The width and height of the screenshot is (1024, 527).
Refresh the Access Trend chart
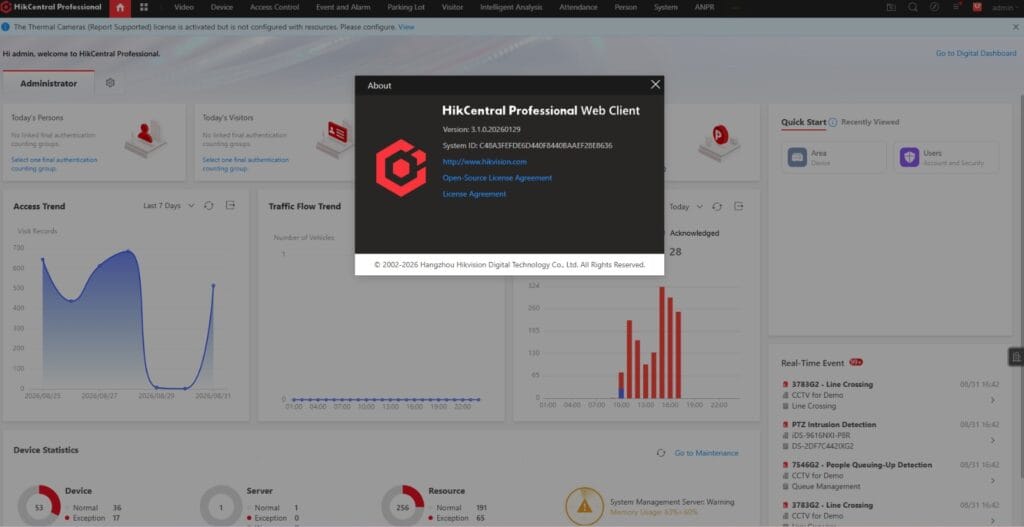209,206
